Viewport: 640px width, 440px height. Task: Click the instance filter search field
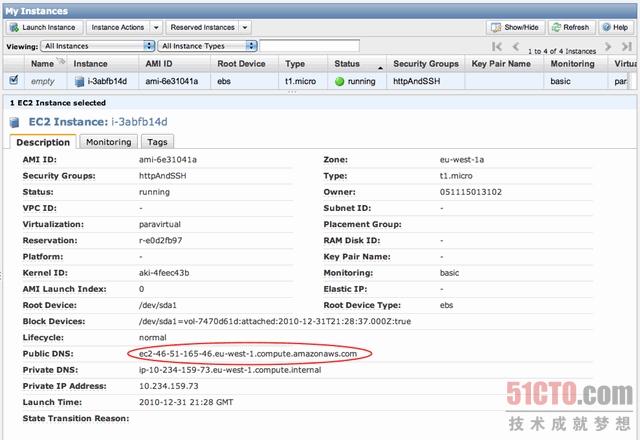click(309, 46)
